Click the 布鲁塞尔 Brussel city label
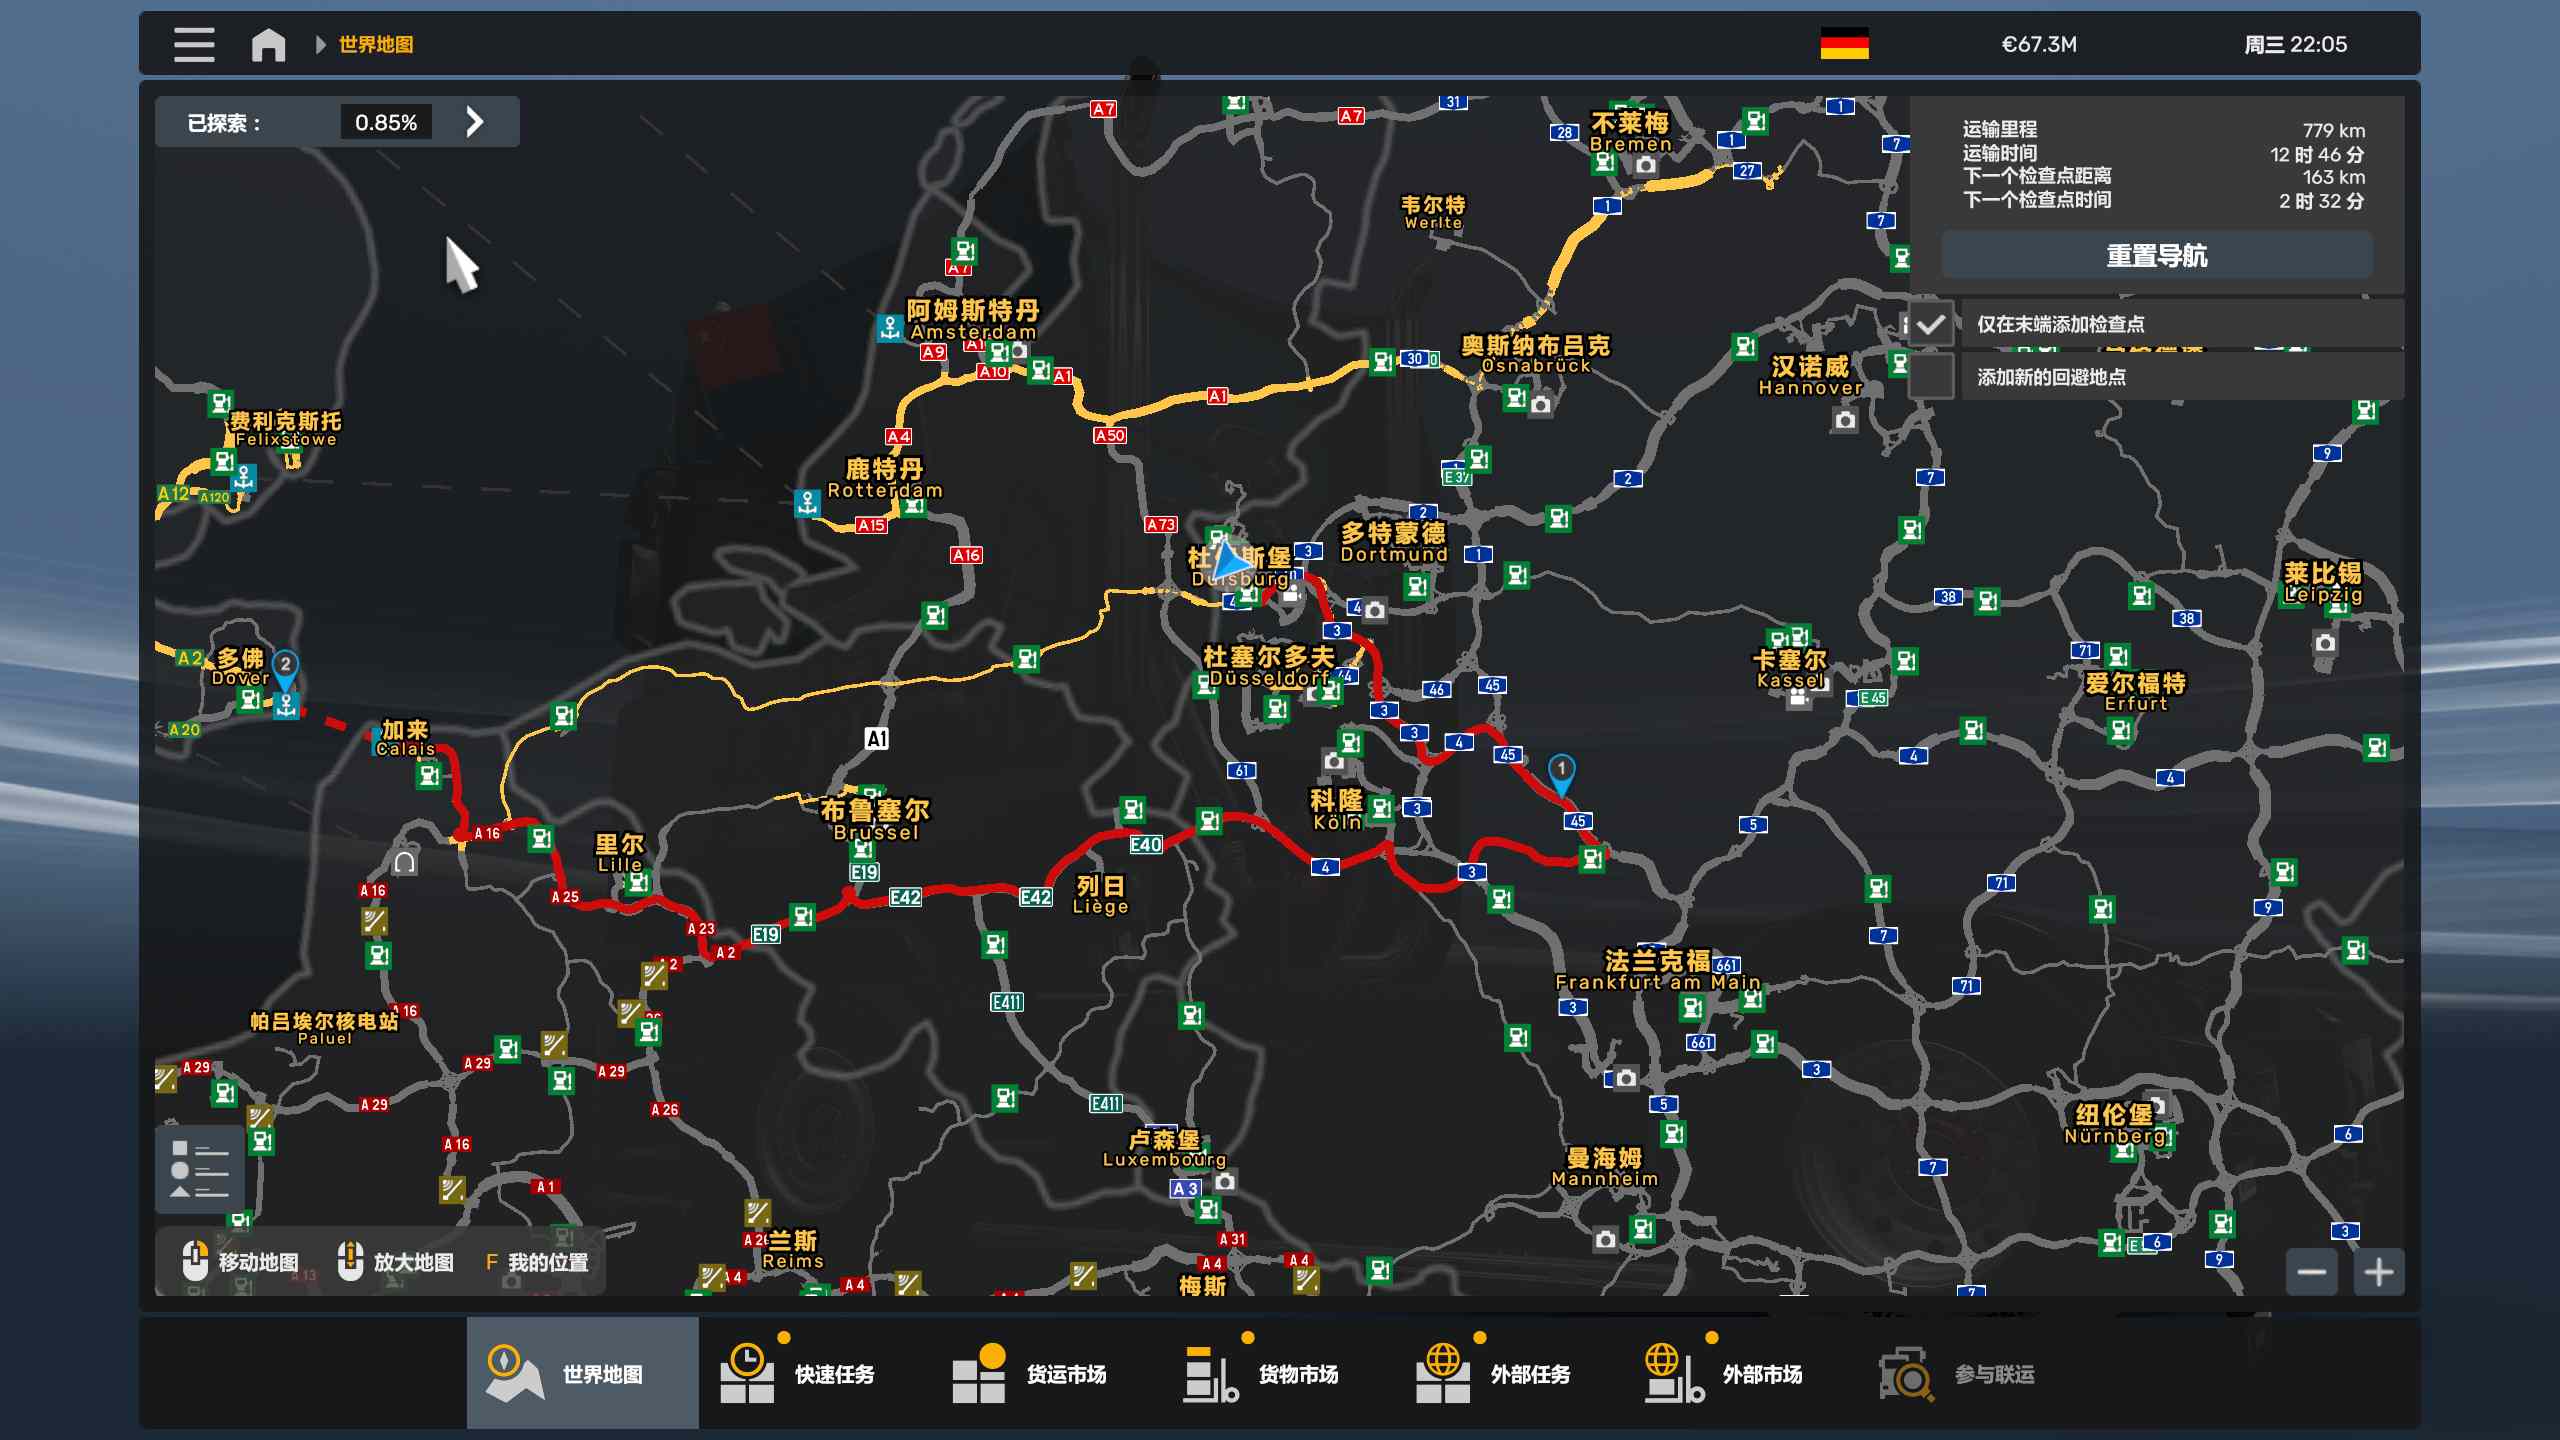Screen dimensions: 2560x1440 (875, 820)
